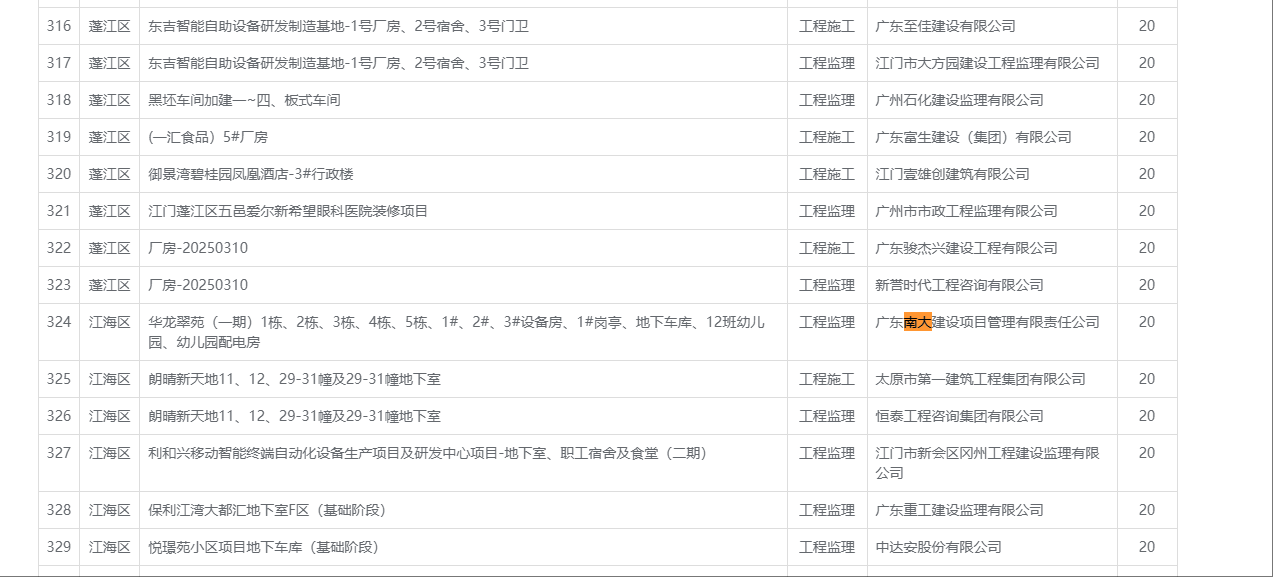Click score 20 in row 327
Screen dimensions: 1273x577
tap(1146, 453)
